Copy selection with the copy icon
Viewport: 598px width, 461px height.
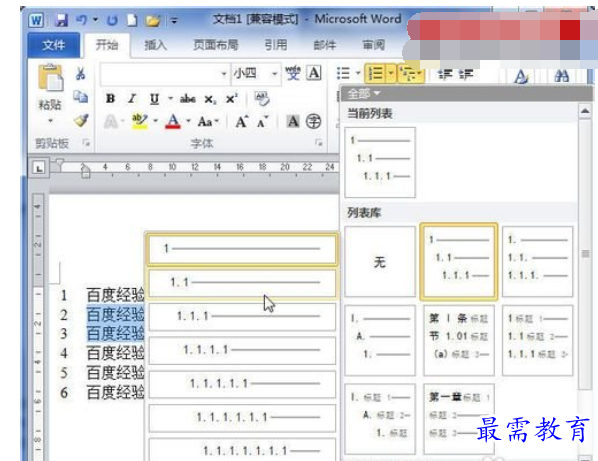[80, 97]
